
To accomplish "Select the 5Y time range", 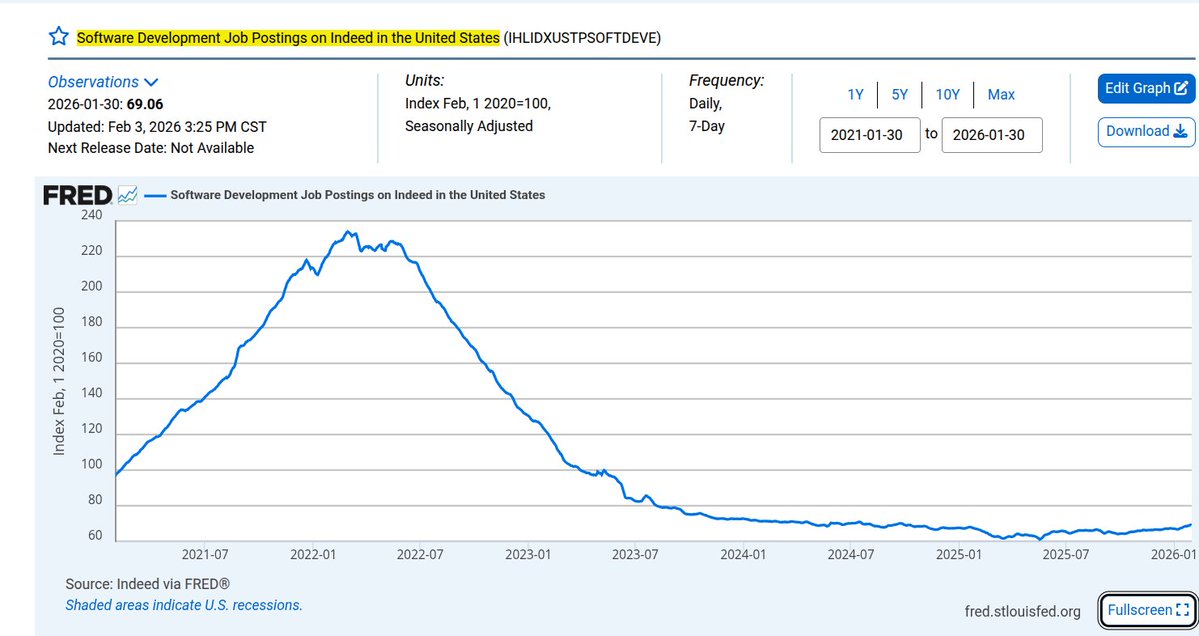I will click(899, 94).
